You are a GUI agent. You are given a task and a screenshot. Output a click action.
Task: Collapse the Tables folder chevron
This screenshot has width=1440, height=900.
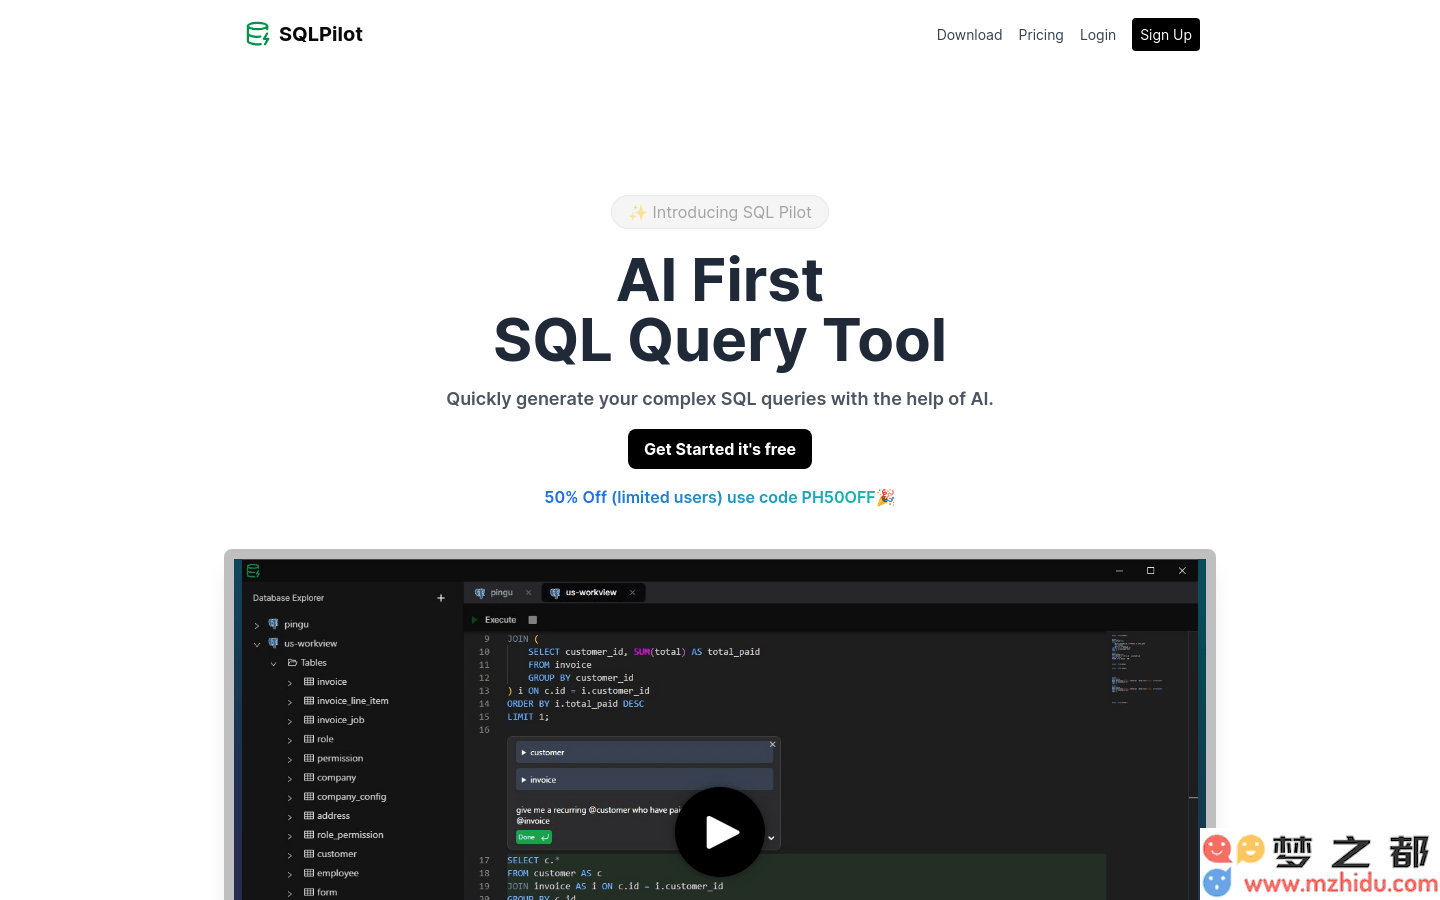click(x=273, y=663)
